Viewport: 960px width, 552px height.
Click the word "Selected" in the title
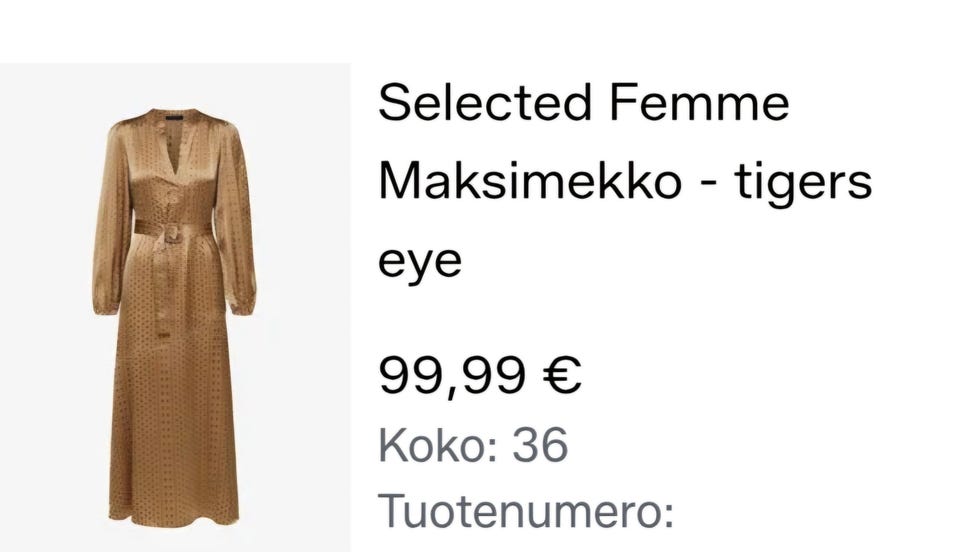point(480,104)
